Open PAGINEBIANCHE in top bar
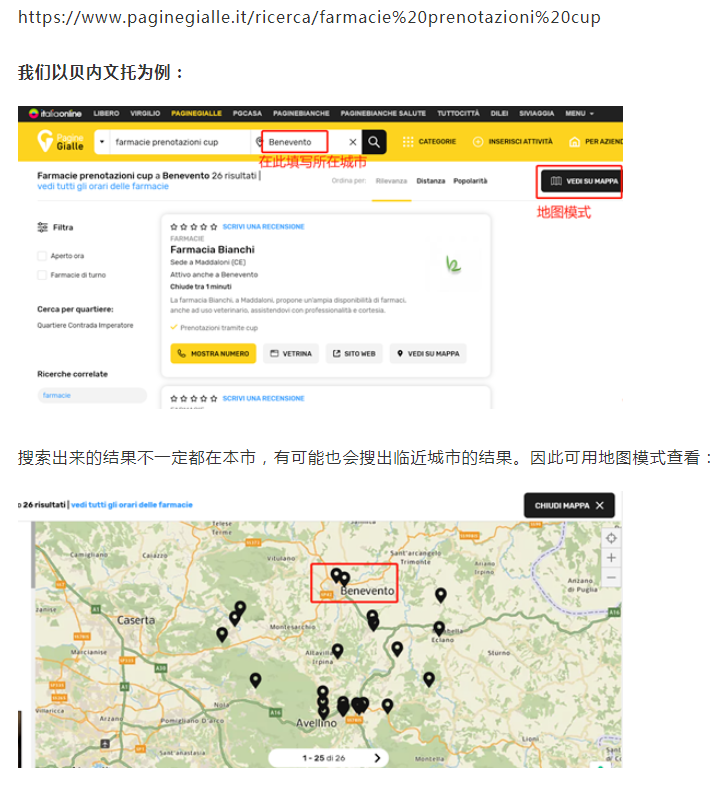 (x=301, y=114)
